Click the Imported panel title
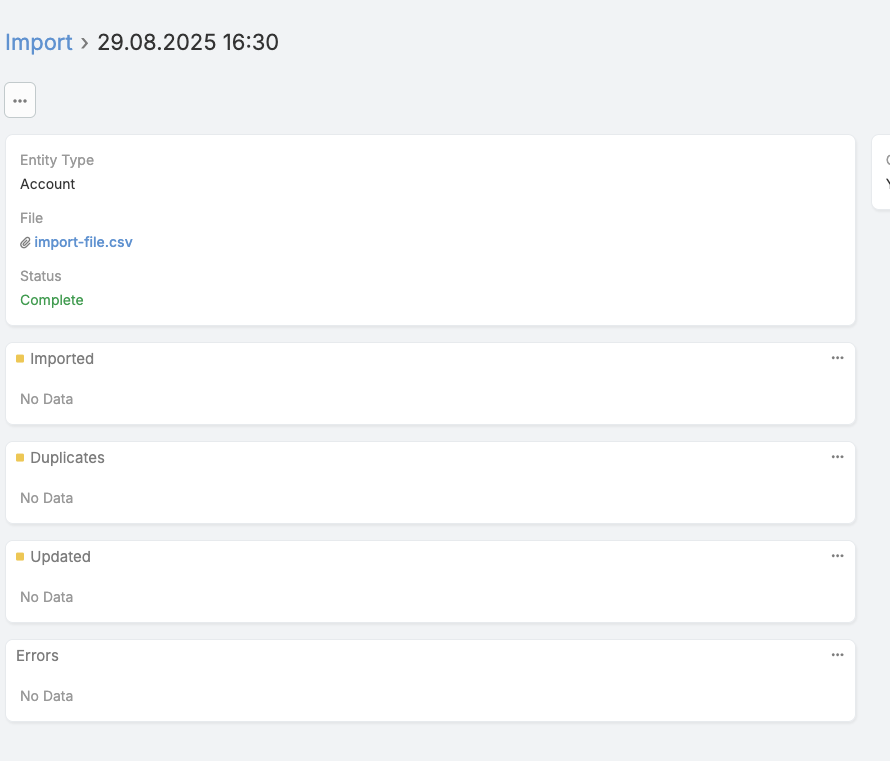 [62, 359]
